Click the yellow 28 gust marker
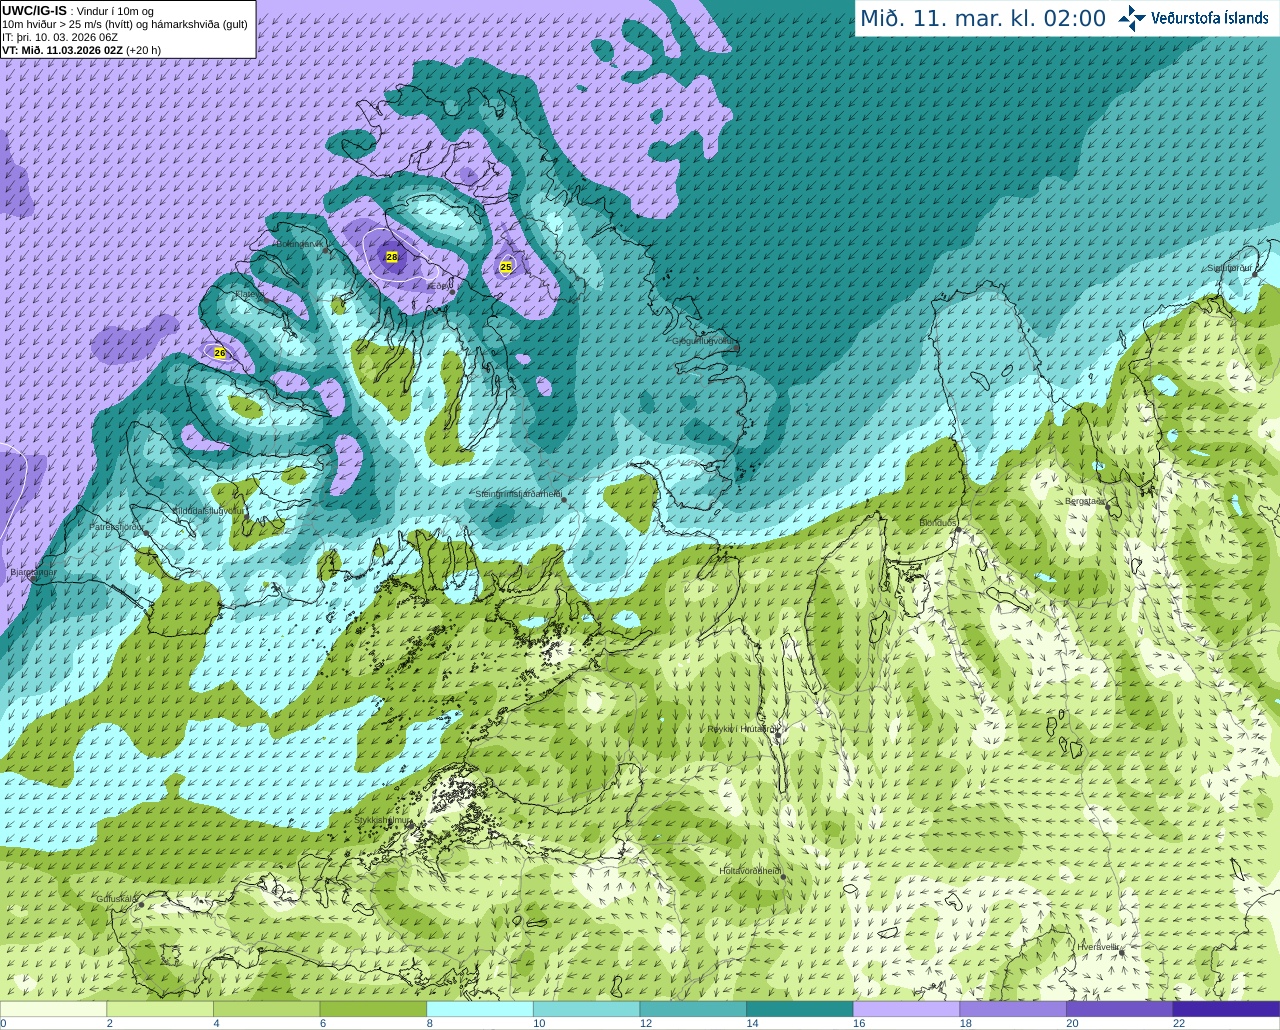 pos(392,257)
